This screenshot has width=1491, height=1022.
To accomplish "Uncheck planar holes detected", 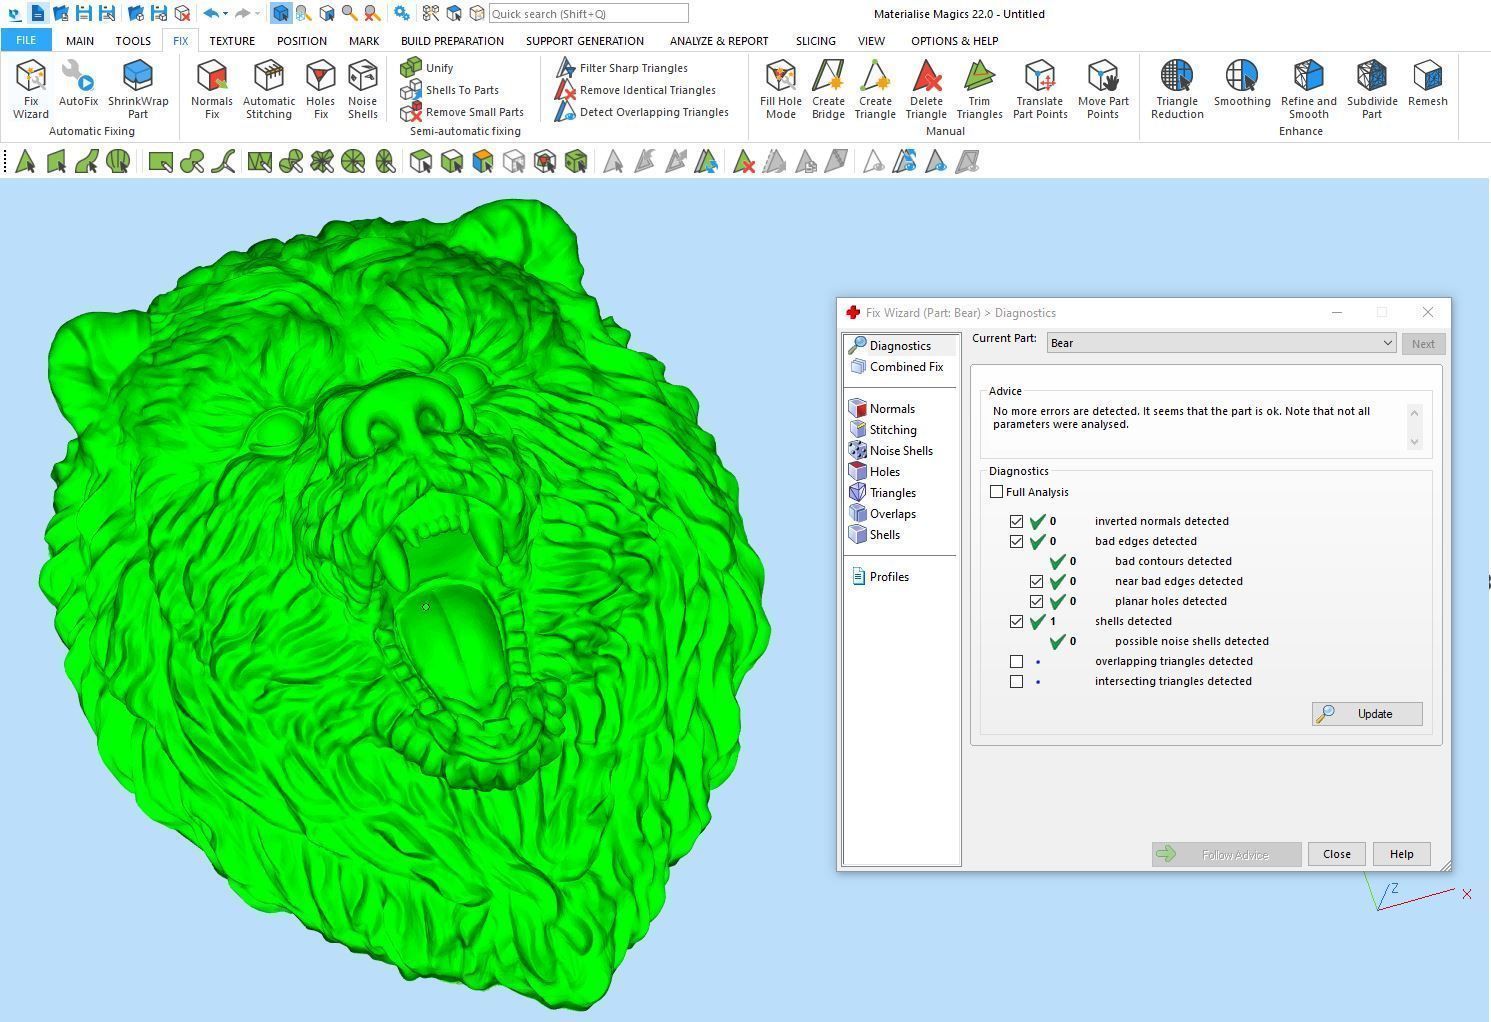I will tap(1037, 601).
